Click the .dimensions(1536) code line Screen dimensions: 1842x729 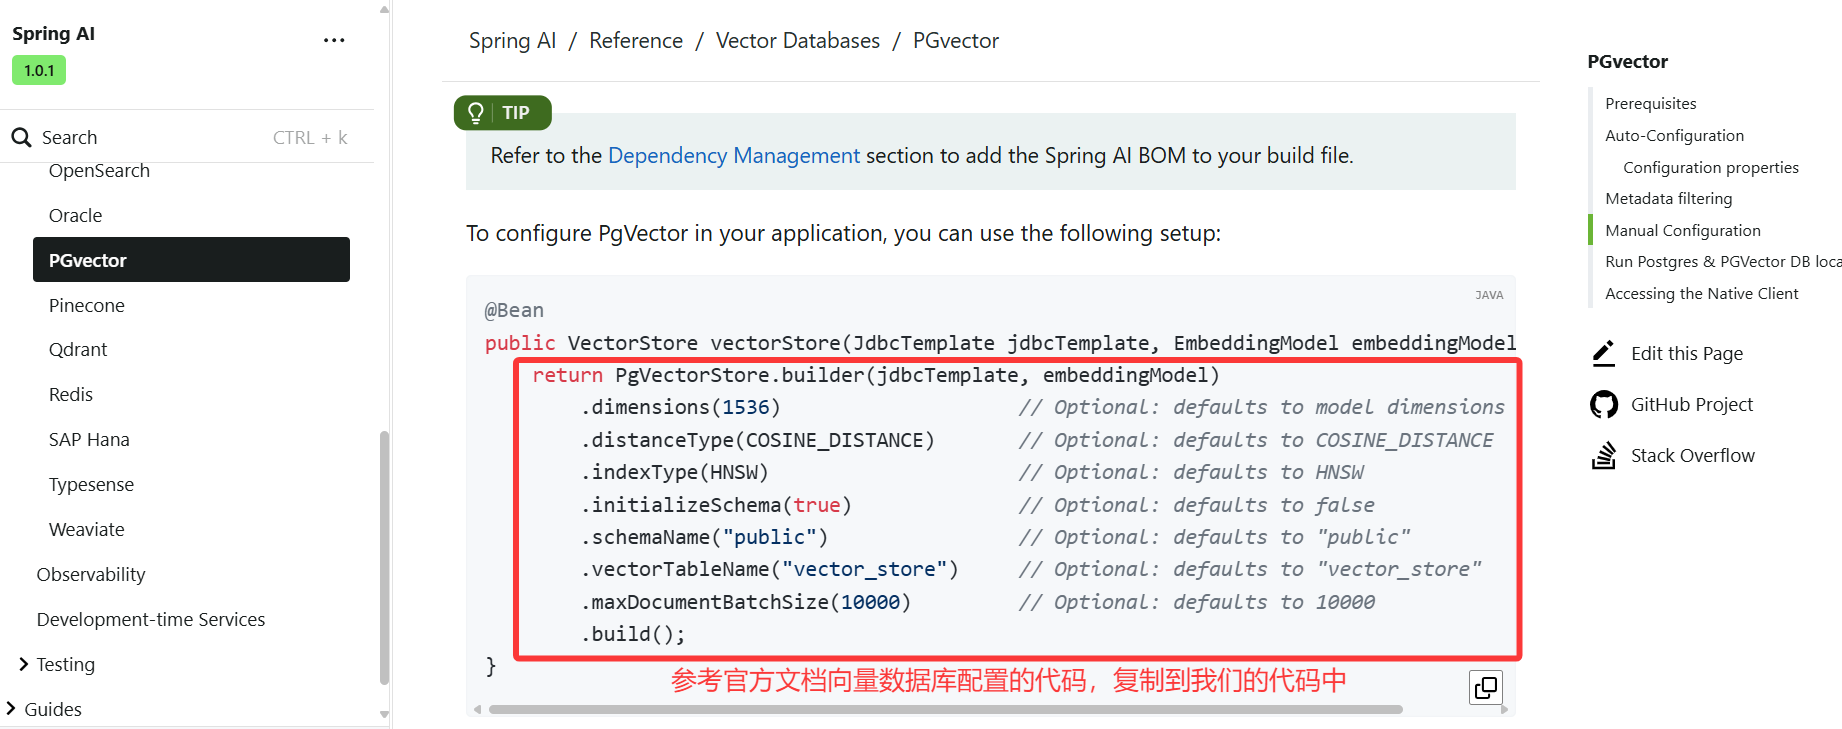click(x=680, y=407)
